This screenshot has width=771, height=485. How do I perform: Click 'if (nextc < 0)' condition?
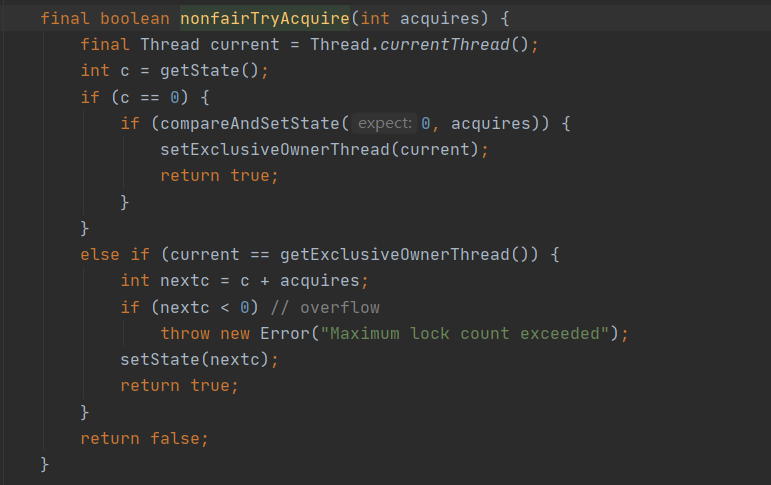(x=189, y=307)
